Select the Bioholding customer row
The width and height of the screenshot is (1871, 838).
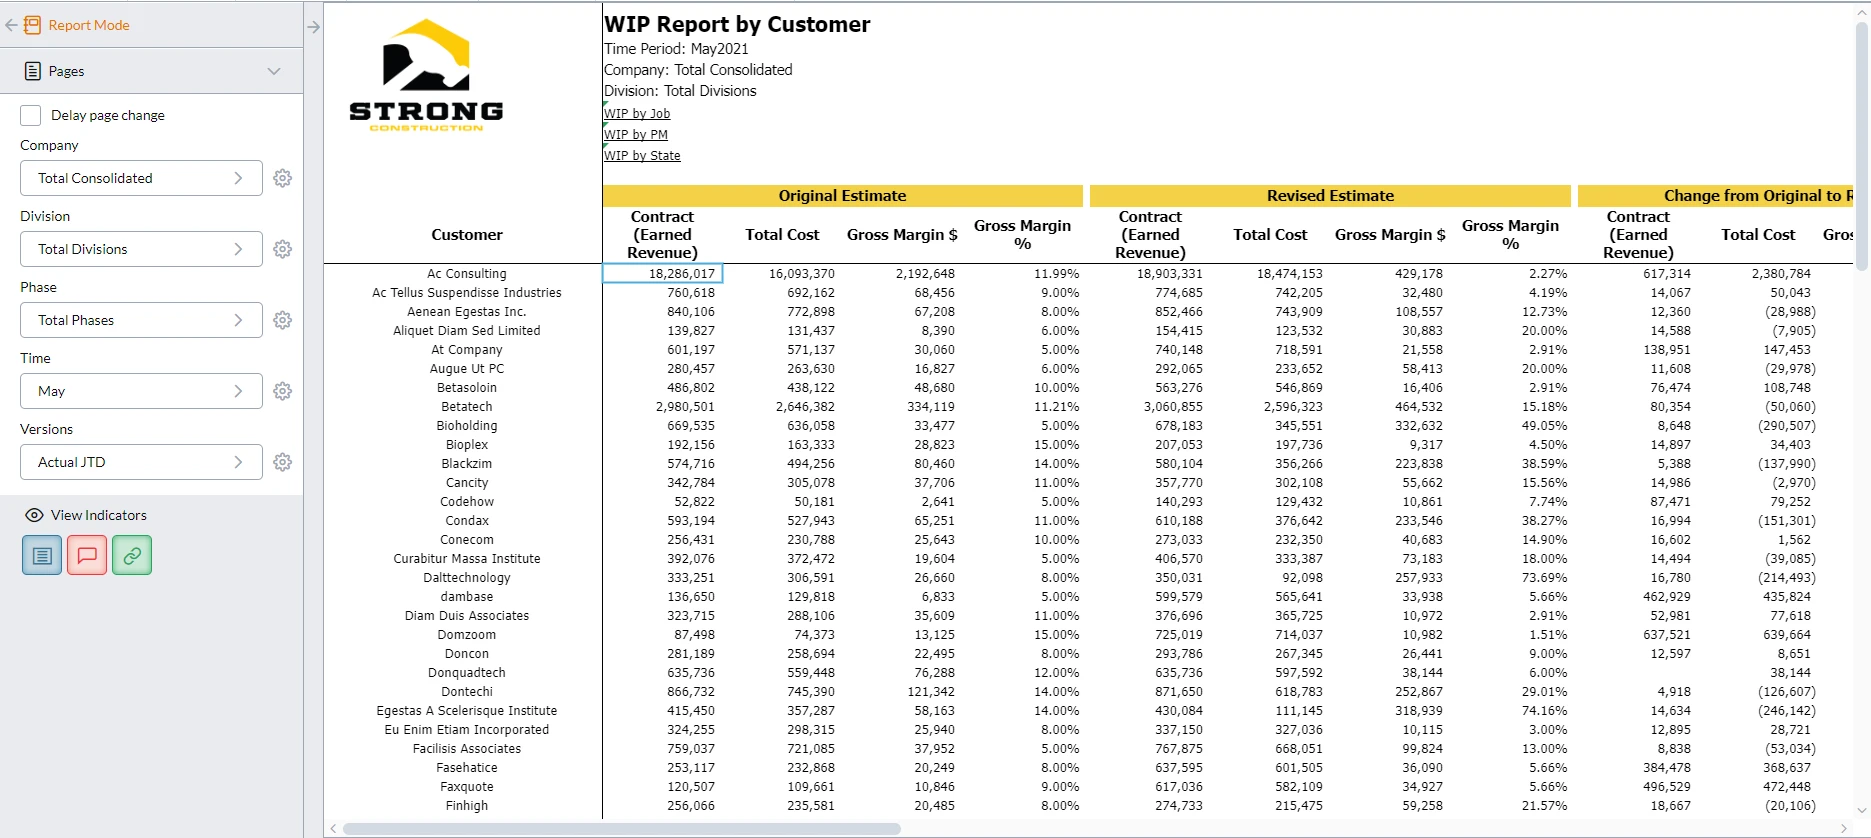click(467, 426)
